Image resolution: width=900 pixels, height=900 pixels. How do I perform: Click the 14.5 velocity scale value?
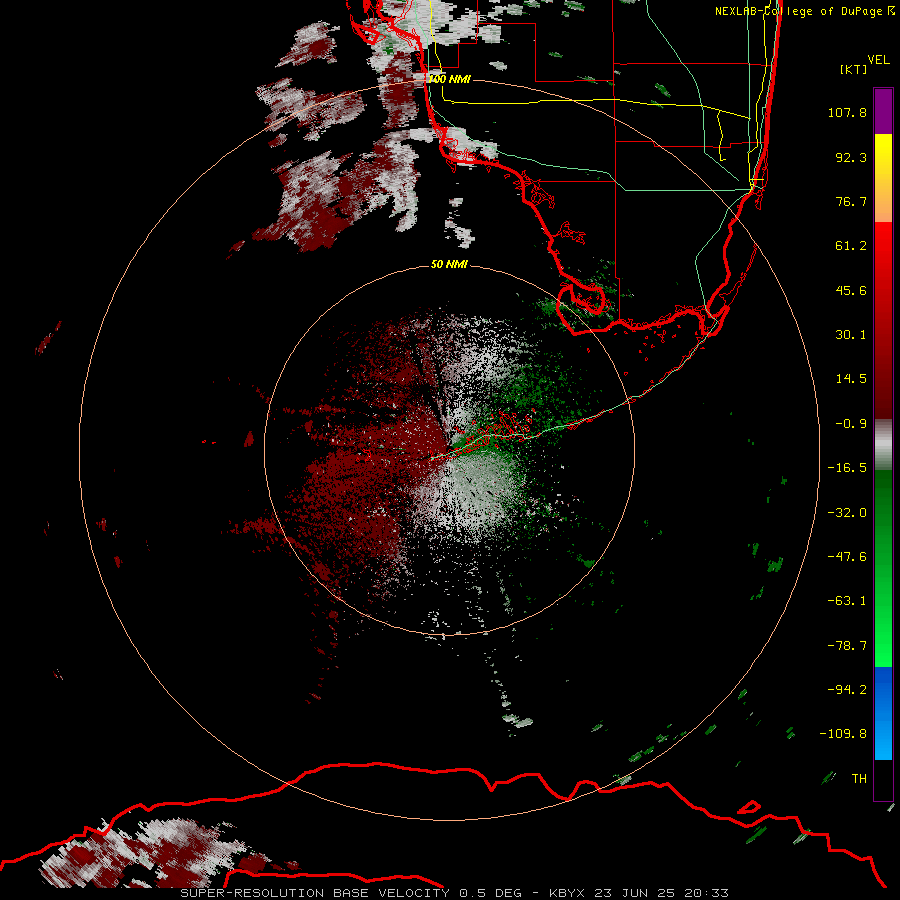click(x=851, y=379)
